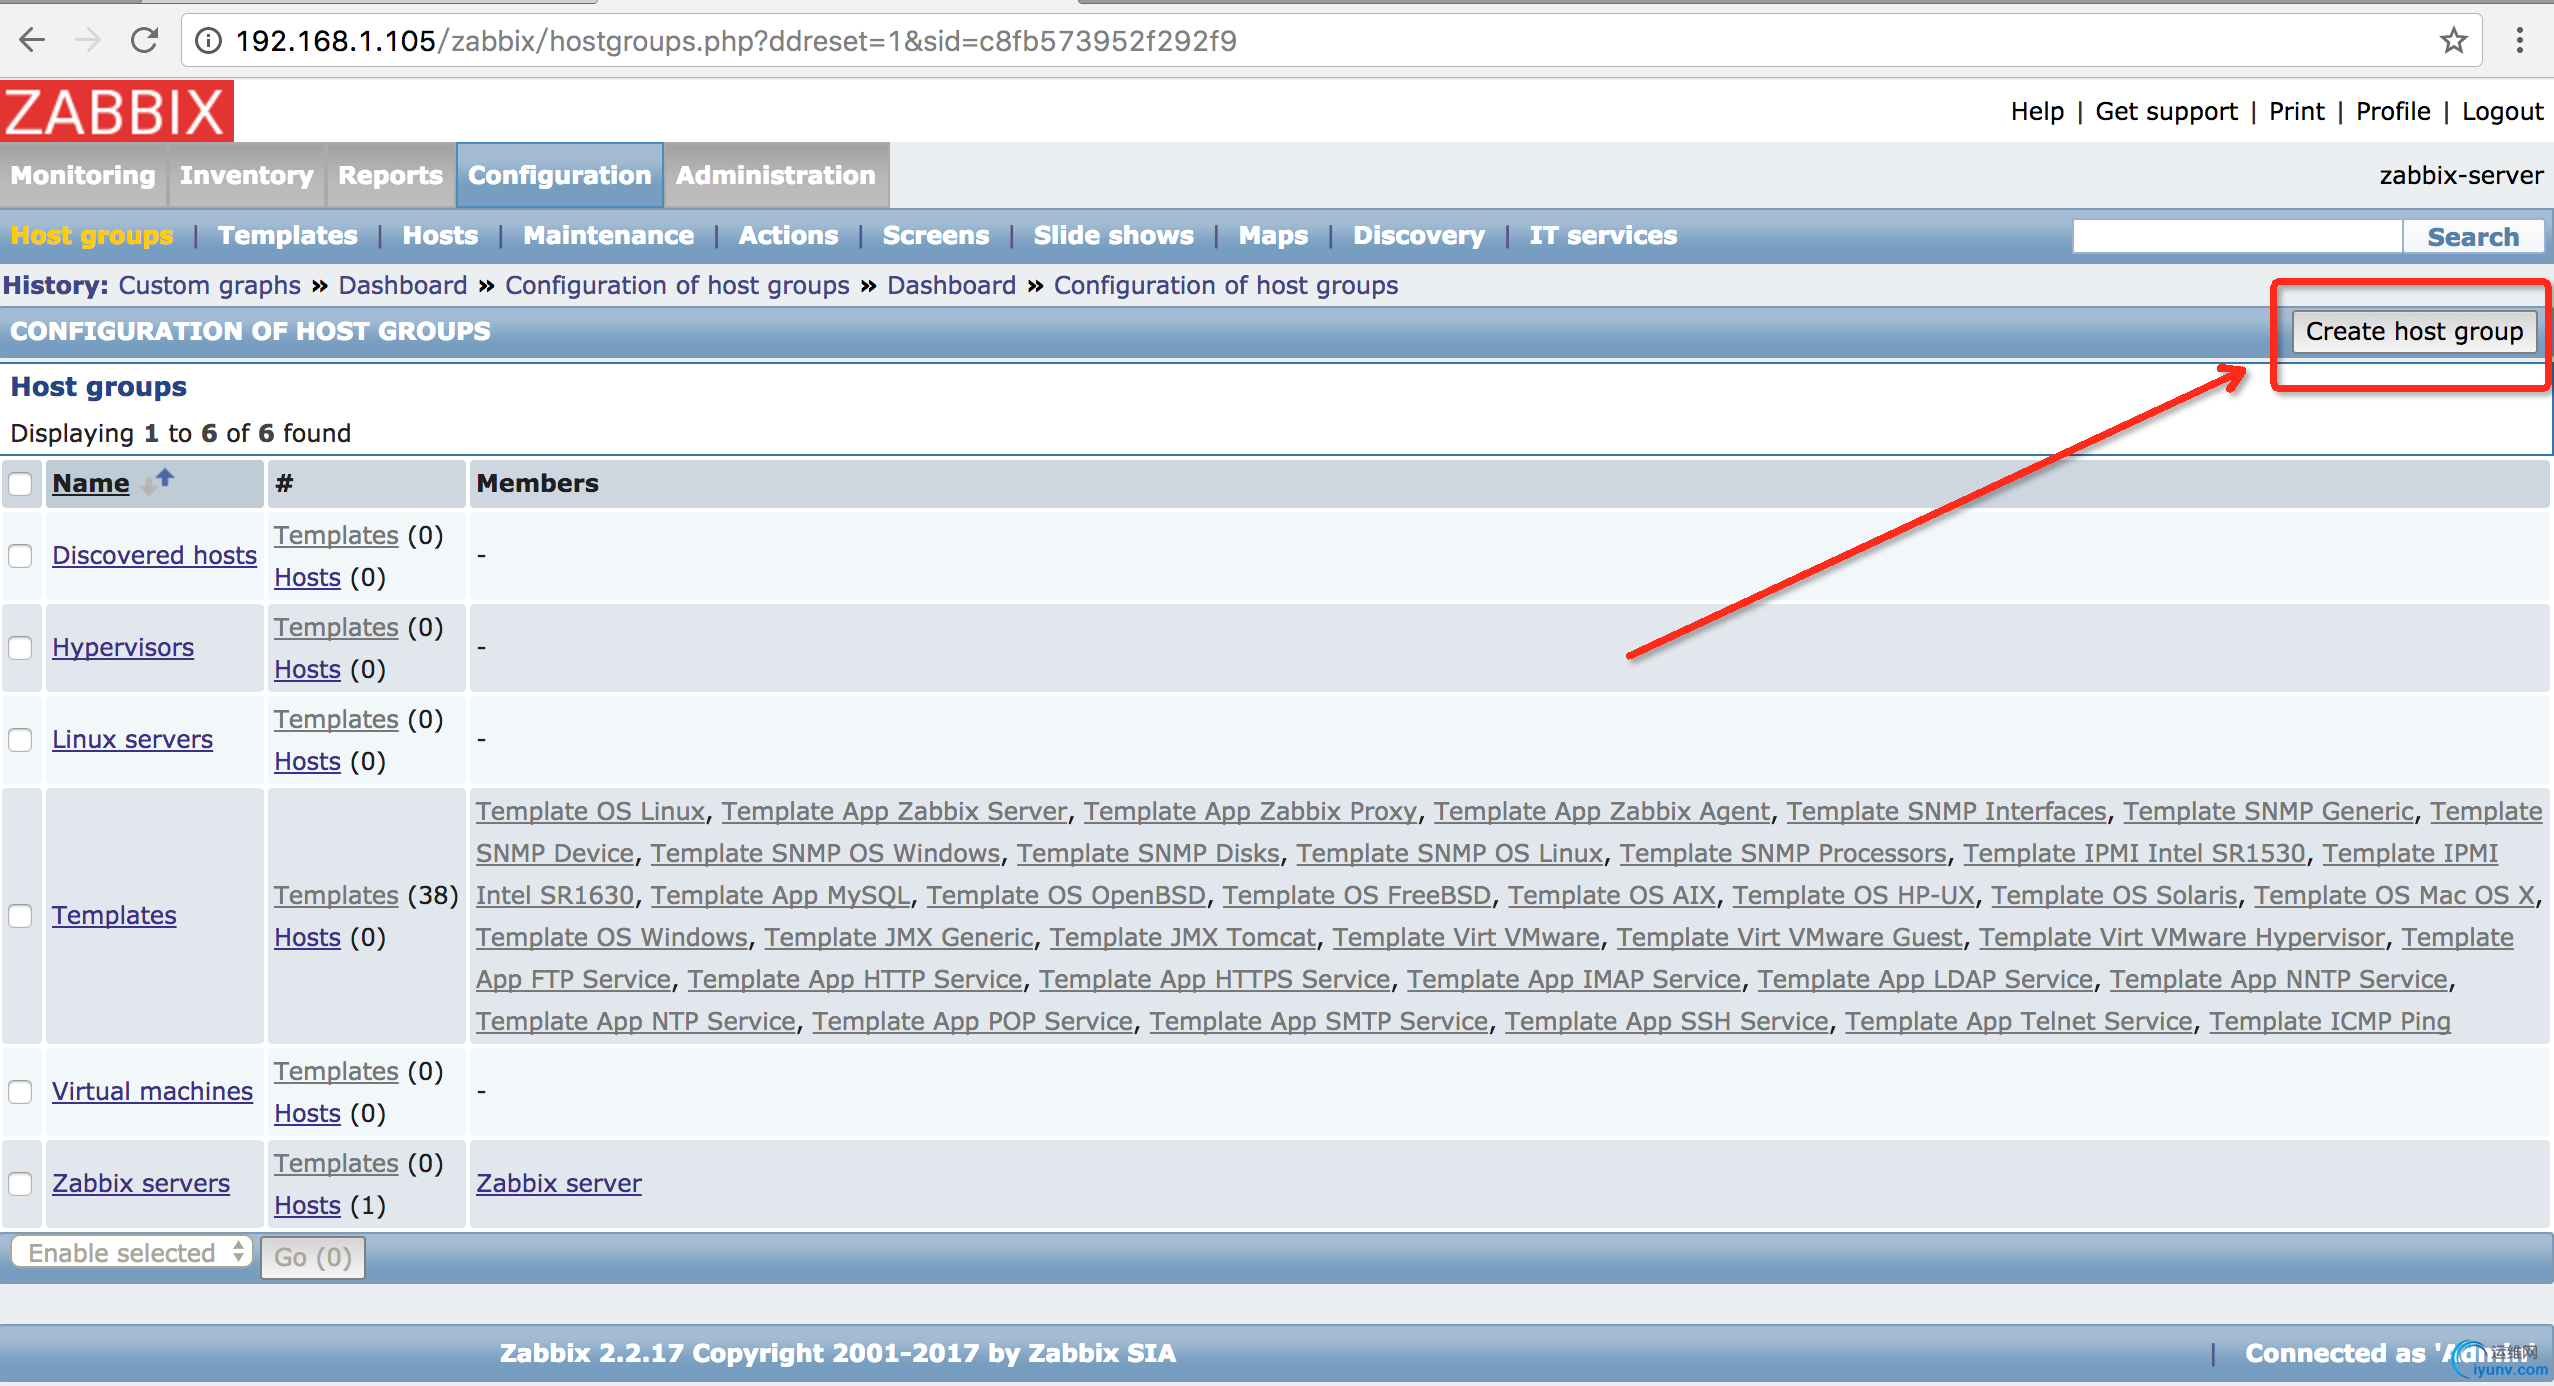Click the site info icon in address bar
The height and width of the screenshot is (1386, 2554).
(208, 41)
